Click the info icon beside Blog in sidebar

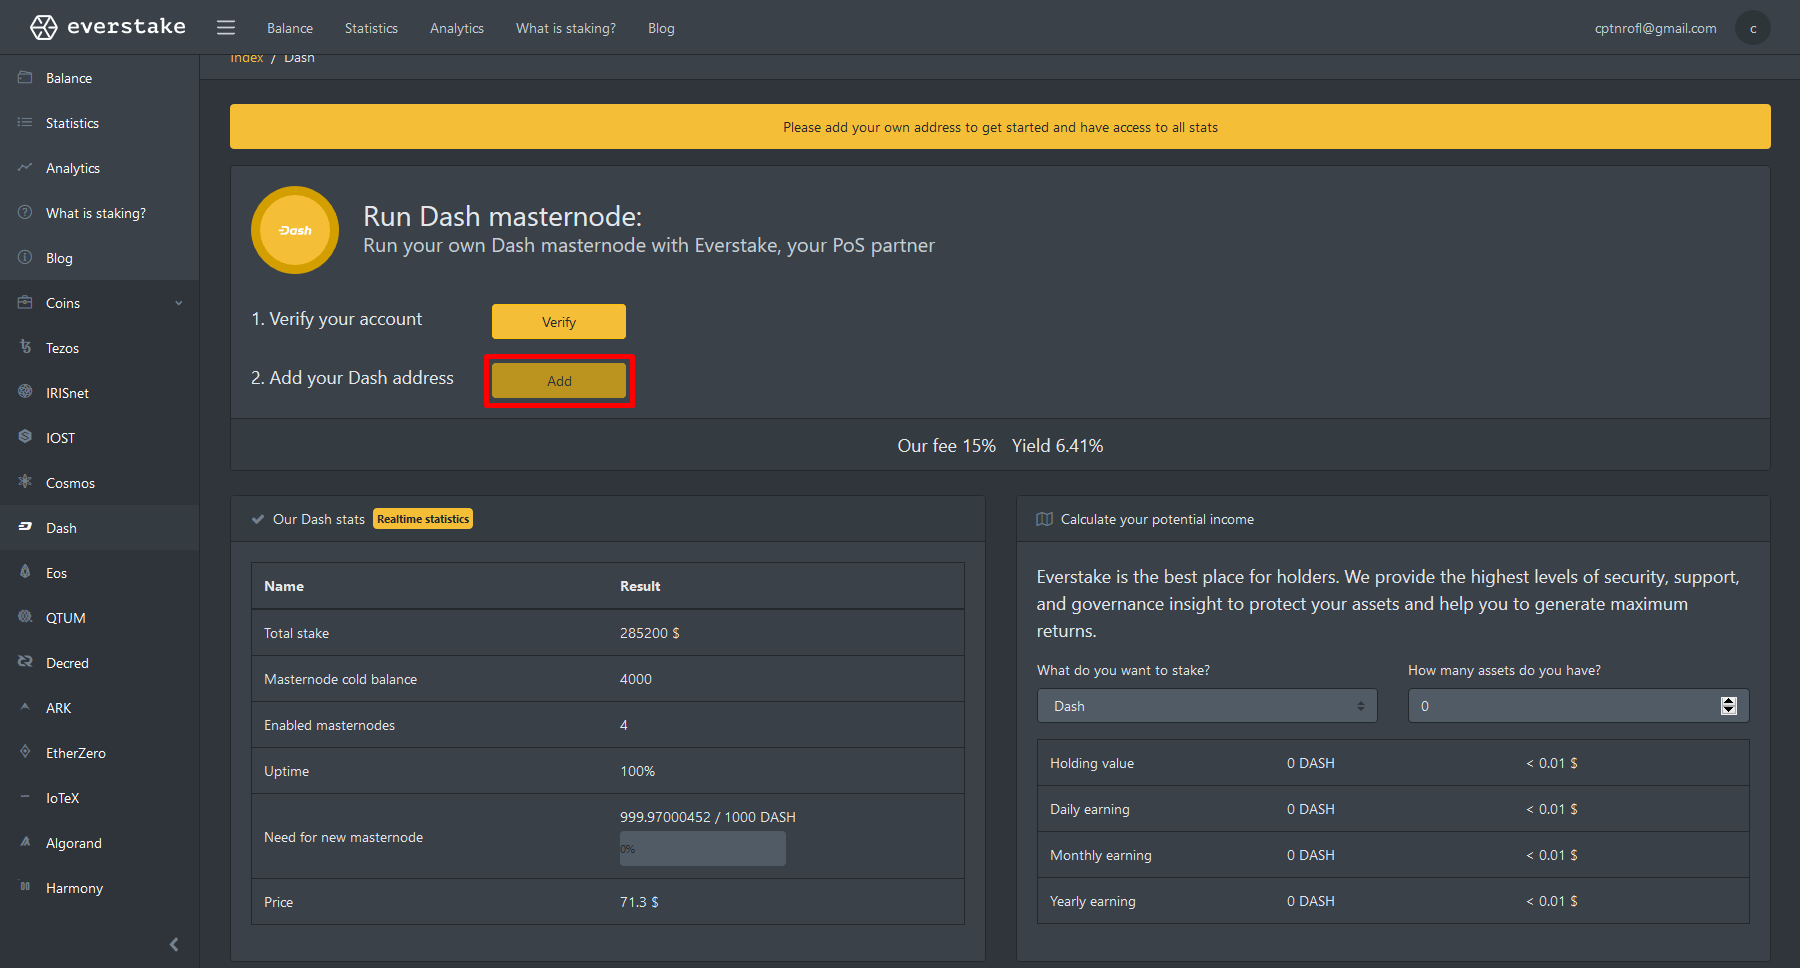pos(25,257)
